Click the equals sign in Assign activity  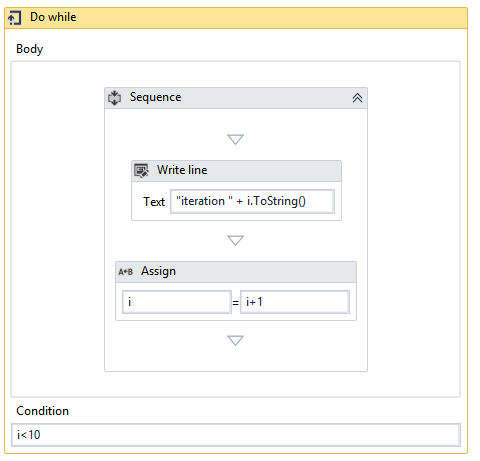click(236, 303)
